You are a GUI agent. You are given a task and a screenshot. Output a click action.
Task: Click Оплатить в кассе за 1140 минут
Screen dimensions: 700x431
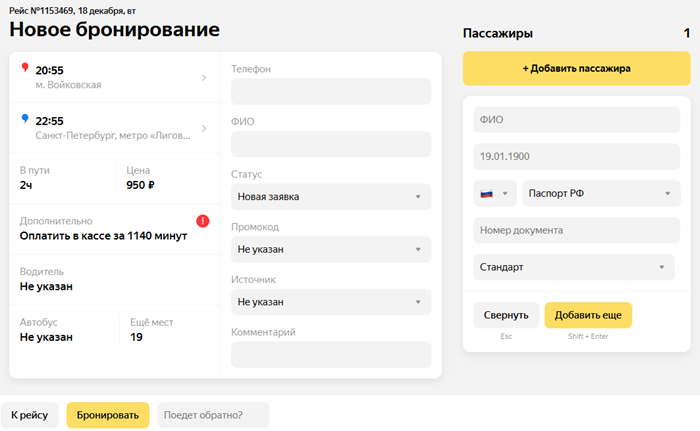click(x=103, y=236)
